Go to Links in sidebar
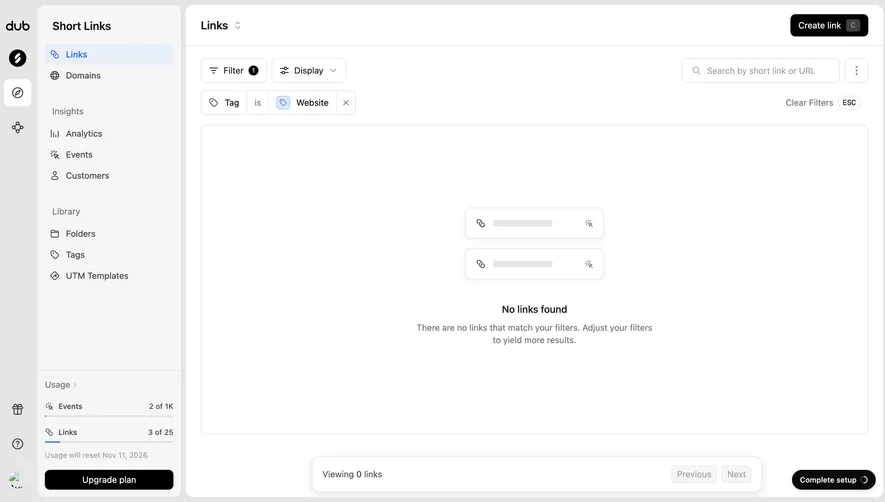 click(x=109, y=54)
